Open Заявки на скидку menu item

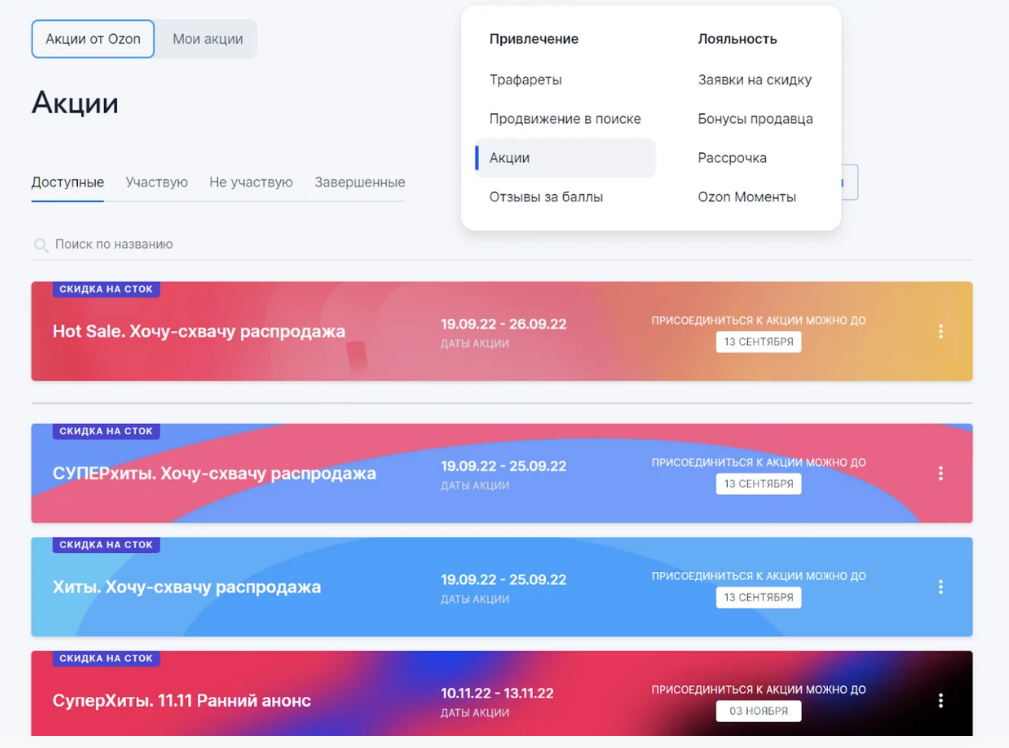coord(754,79)
